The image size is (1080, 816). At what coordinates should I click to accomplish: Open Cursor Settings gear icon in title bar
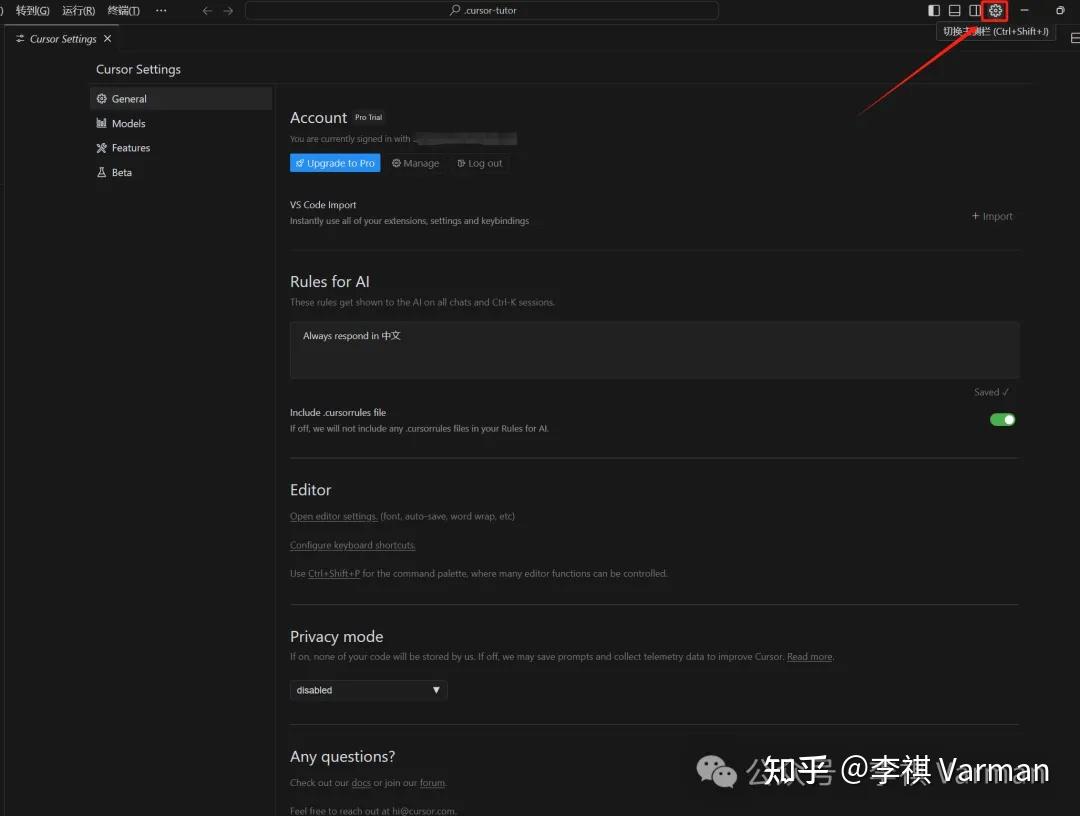coord(995,10)
